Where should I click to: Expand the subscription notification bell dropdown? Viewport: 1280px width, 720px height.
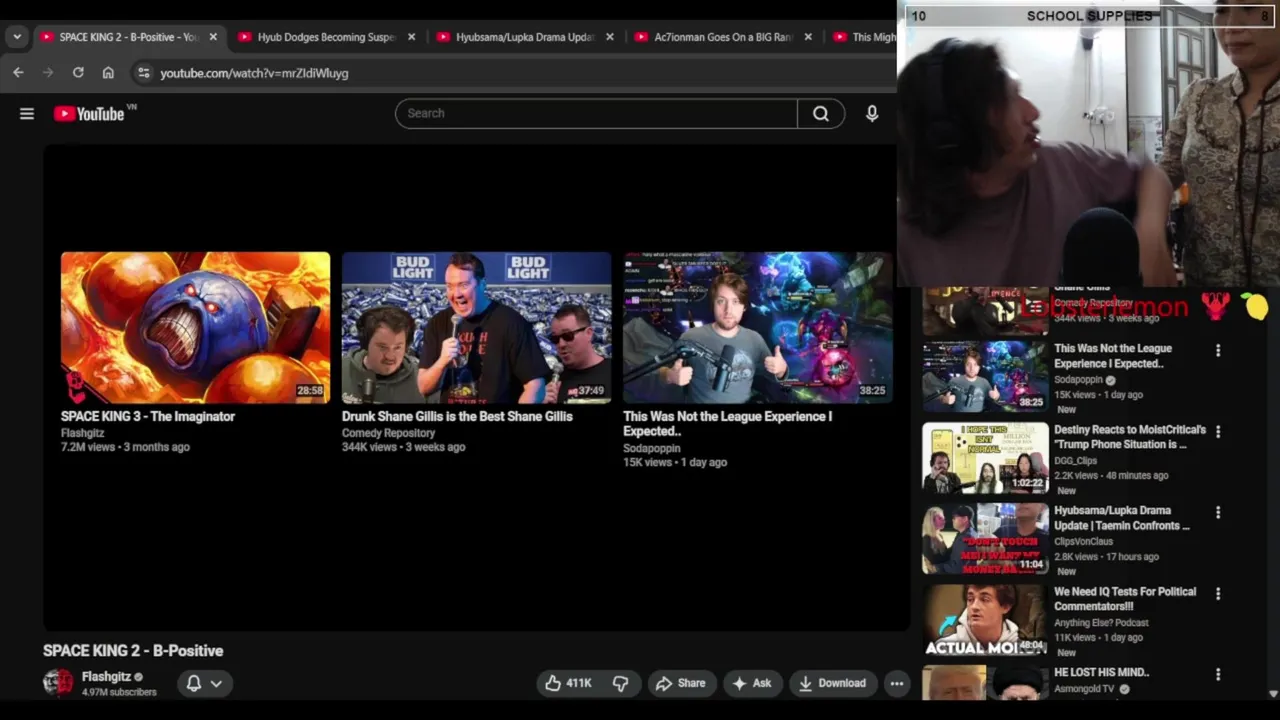(x=204, y=683)
